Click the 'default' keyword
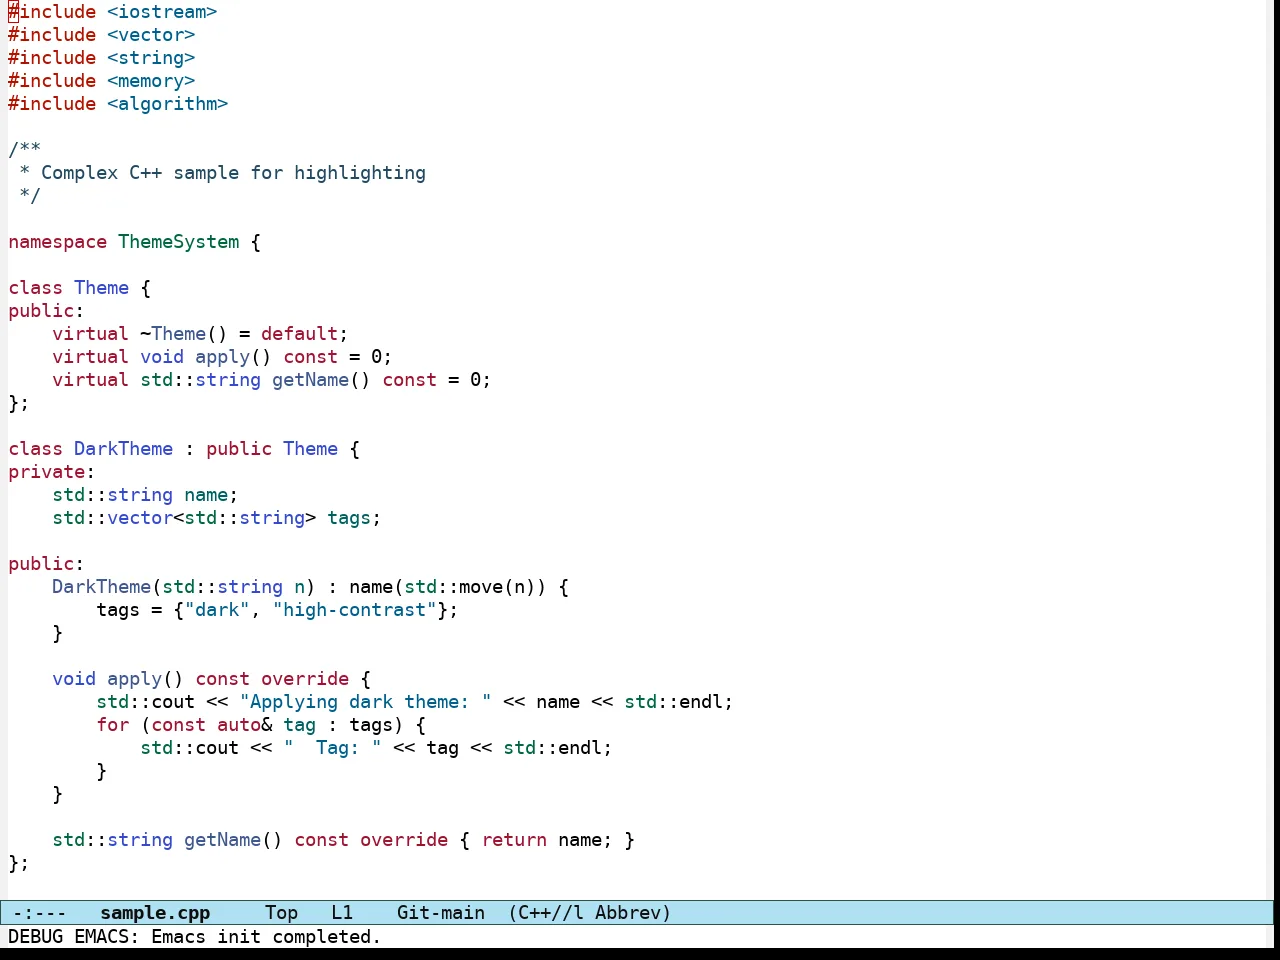Screen dimensions: 1280x960 299,334
